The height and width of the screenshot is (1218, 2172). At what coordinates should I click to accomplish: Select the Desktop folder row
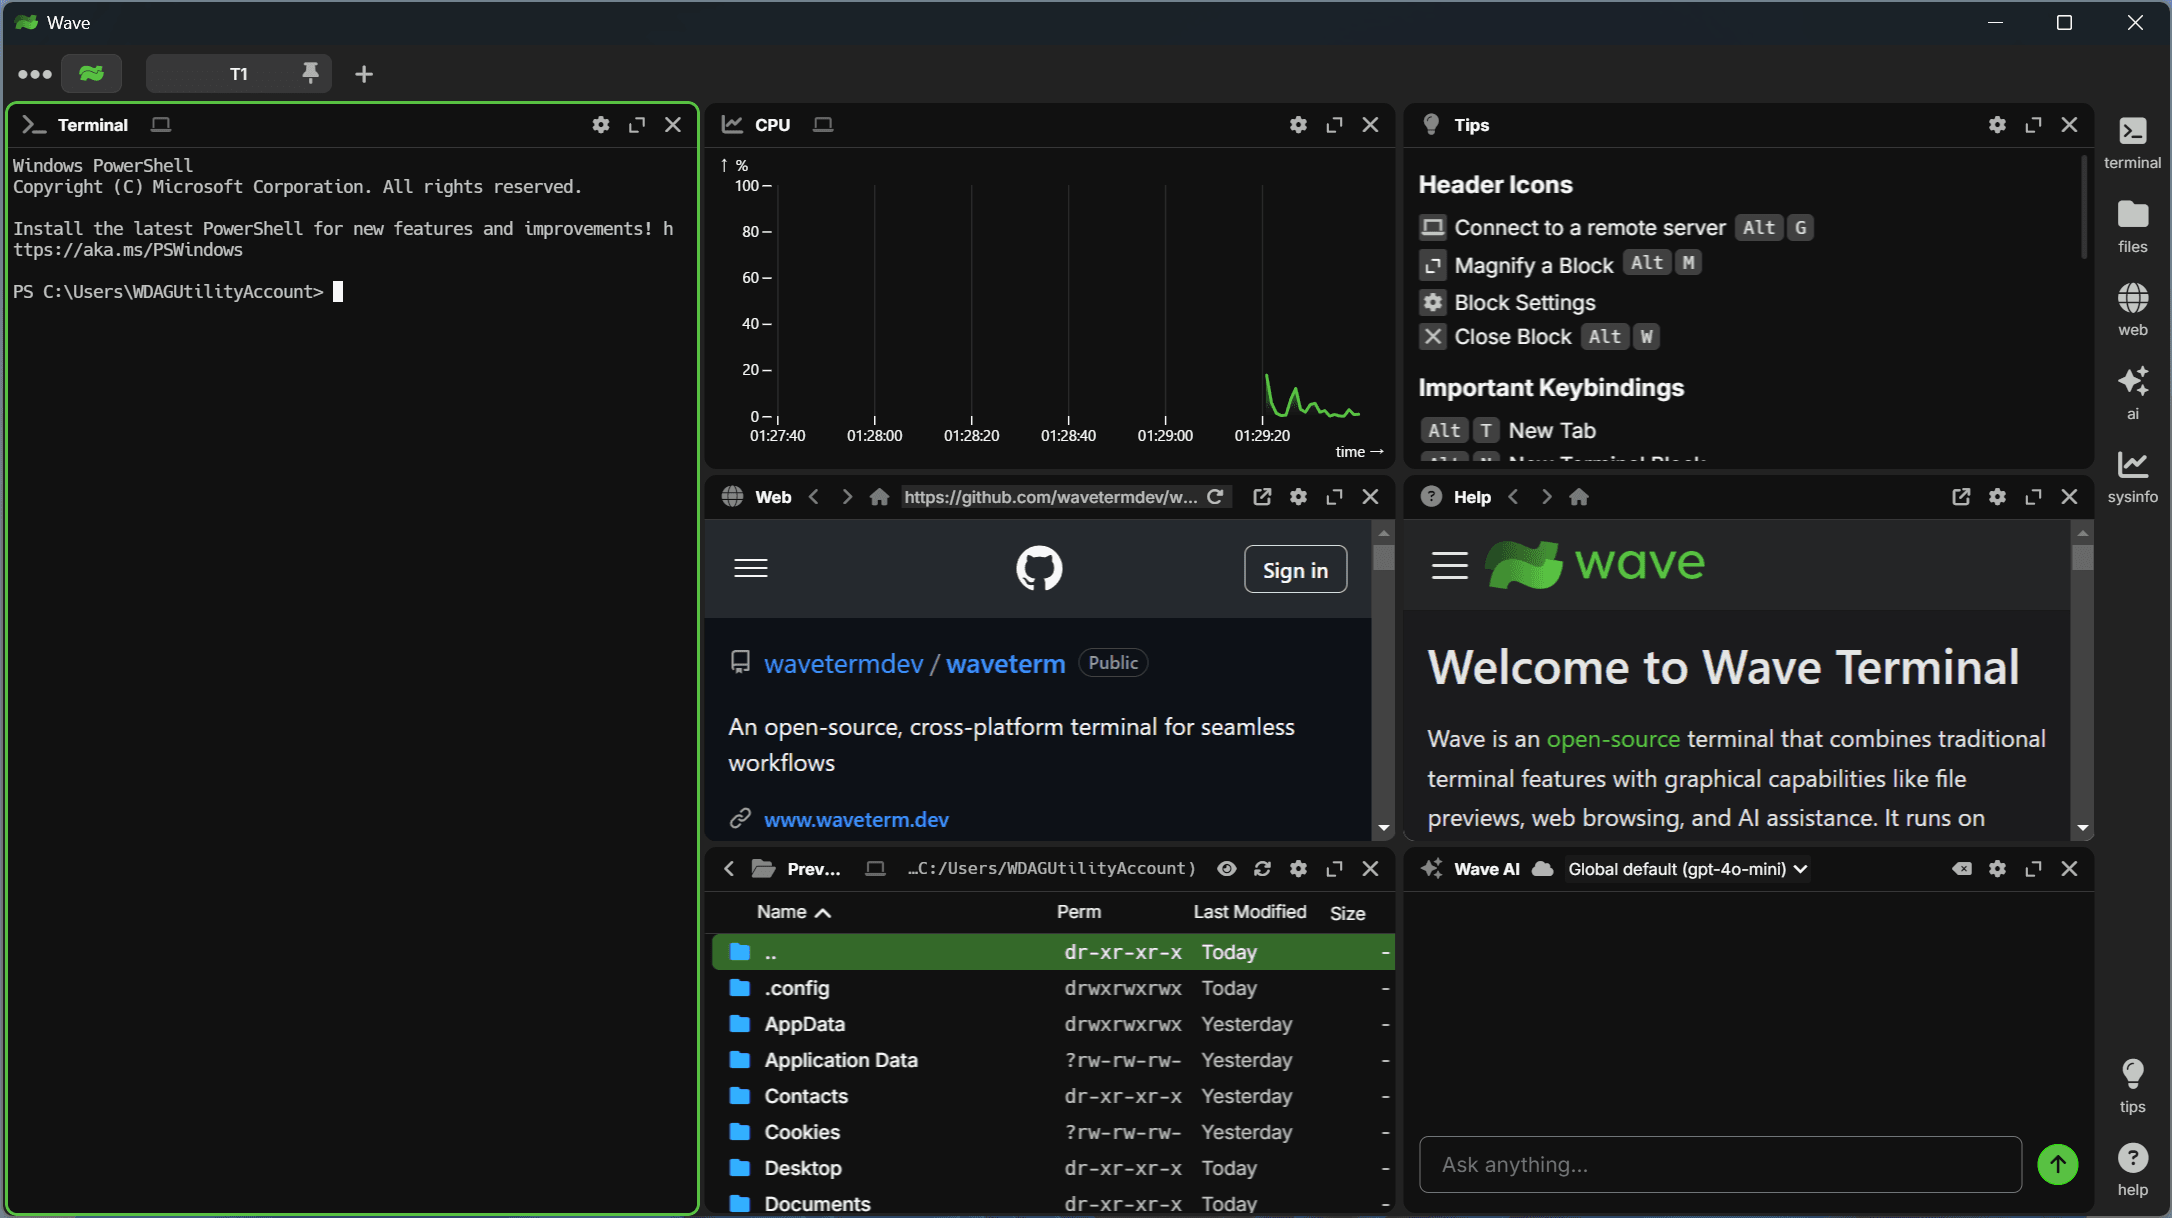click(1053, 1168)
